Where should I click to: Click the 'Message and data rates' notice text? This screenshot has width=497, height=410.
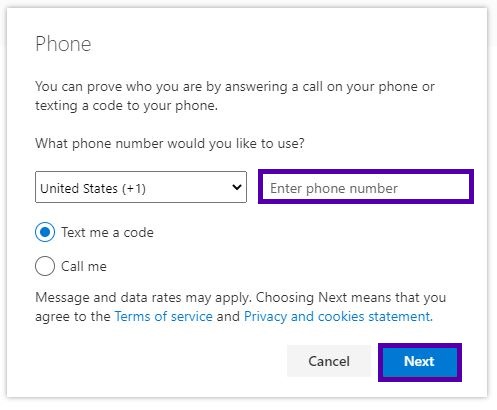[x=241, y=307]
